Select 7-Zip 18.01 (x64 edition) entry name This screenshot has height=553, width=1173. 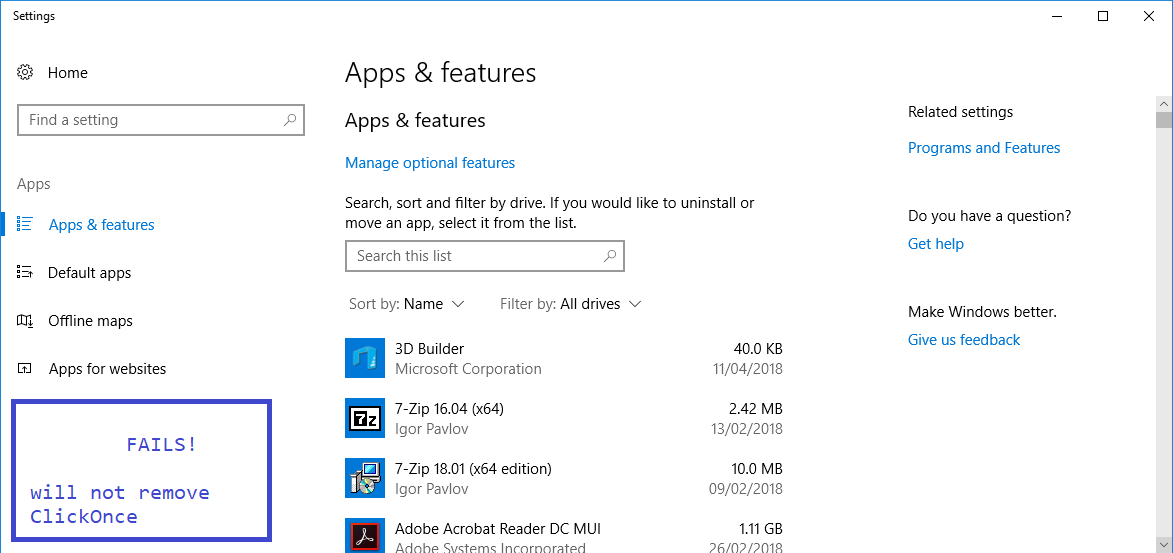coord(473,469)
